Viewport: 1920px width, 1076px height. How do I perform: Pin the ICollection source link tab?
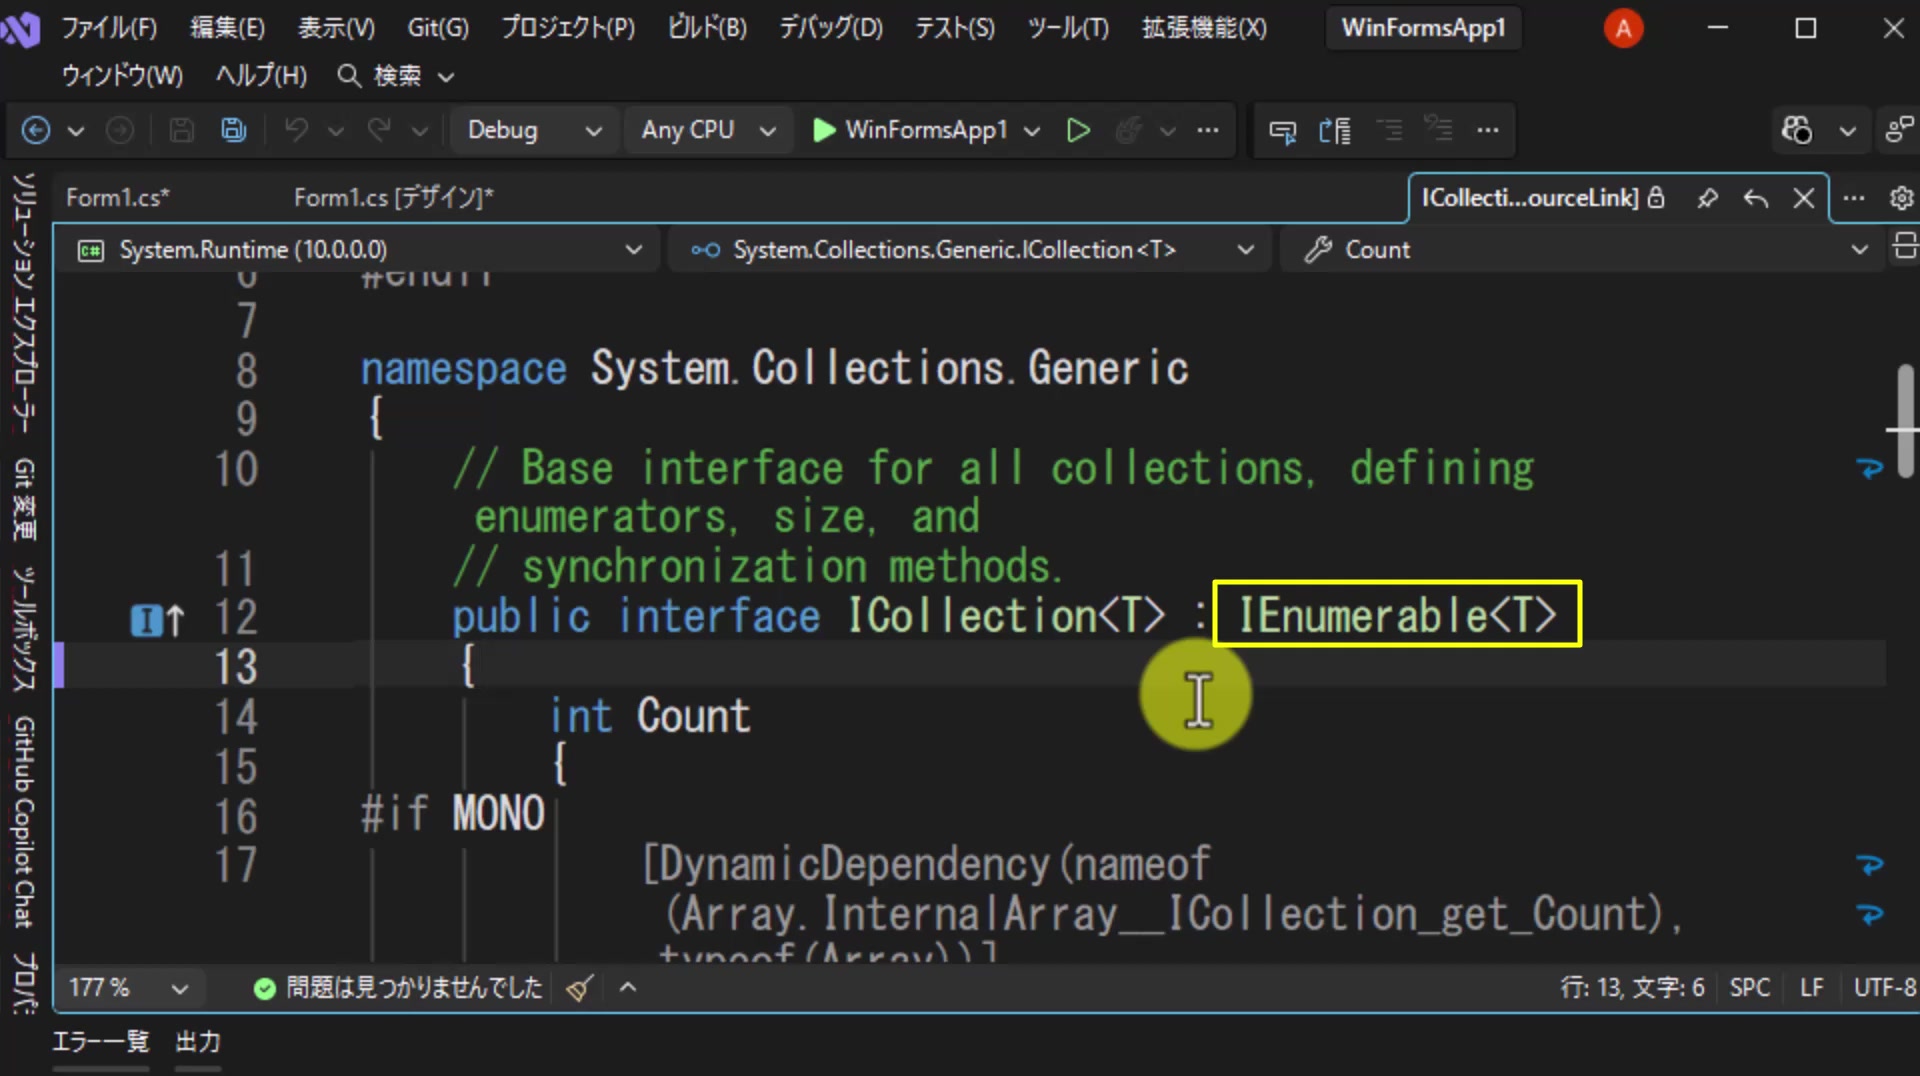pyautogui.click(x=1707, y=198)
